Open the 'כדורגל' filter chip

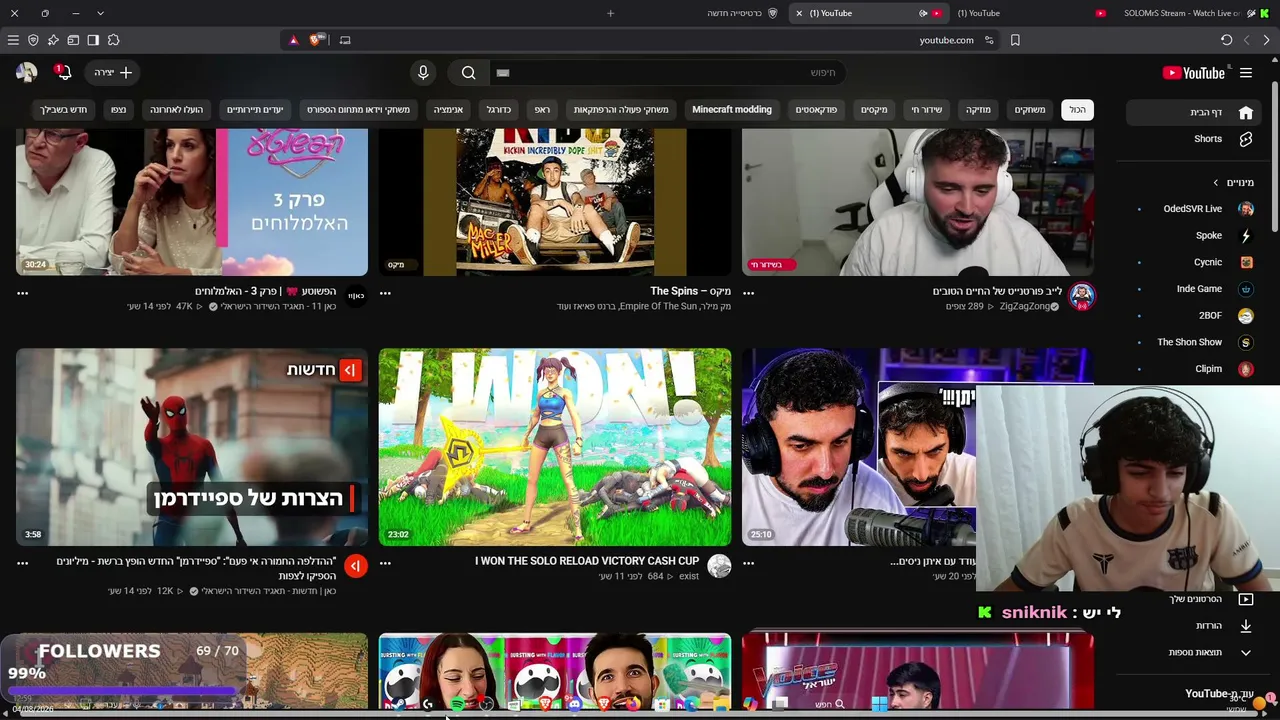[x=498, y=110]
